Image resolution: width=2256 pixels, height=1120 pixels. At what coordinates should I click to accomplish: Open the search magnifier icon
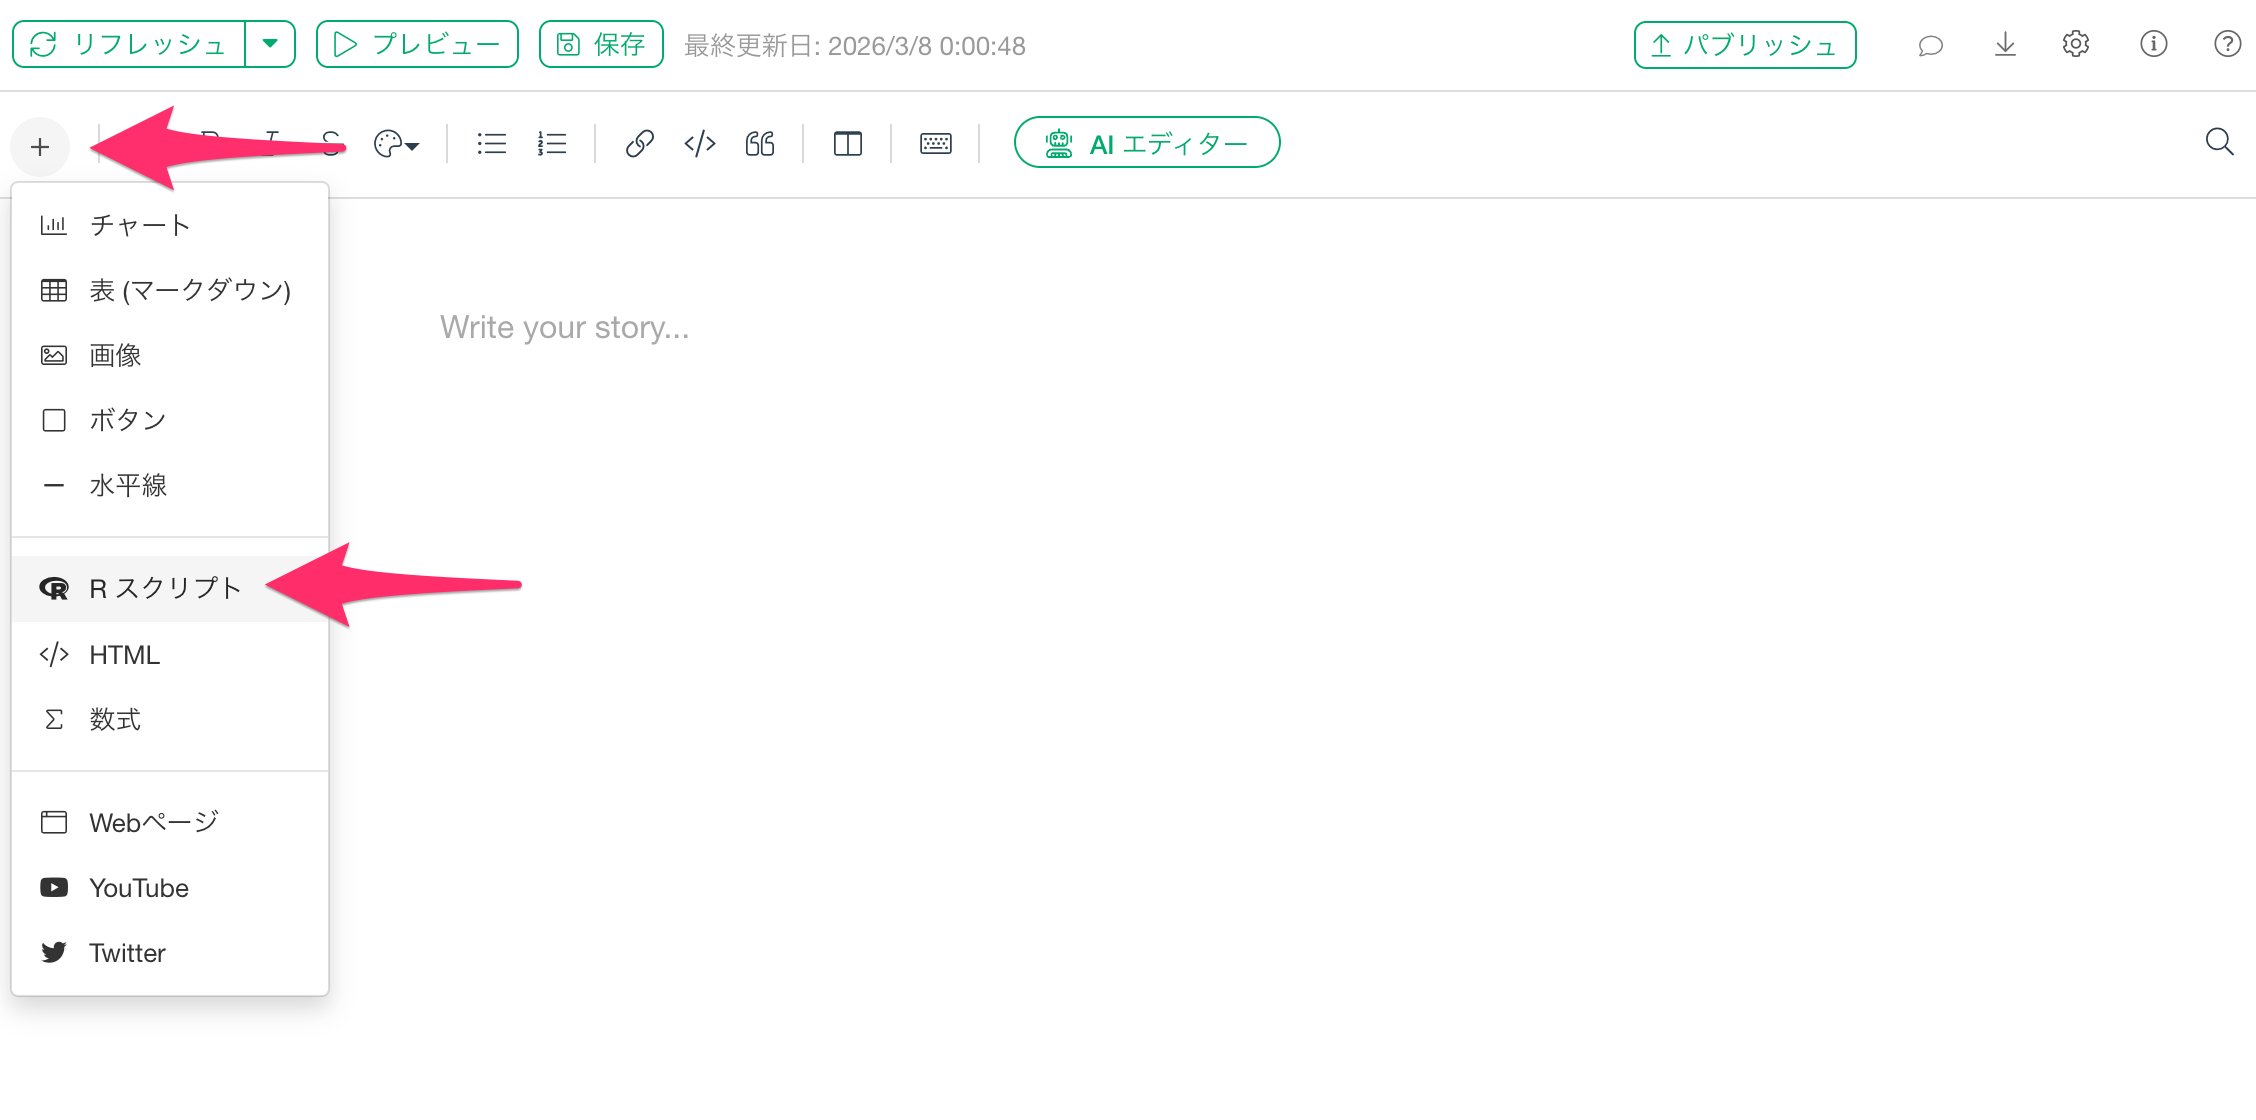[x=2219, y=142]
